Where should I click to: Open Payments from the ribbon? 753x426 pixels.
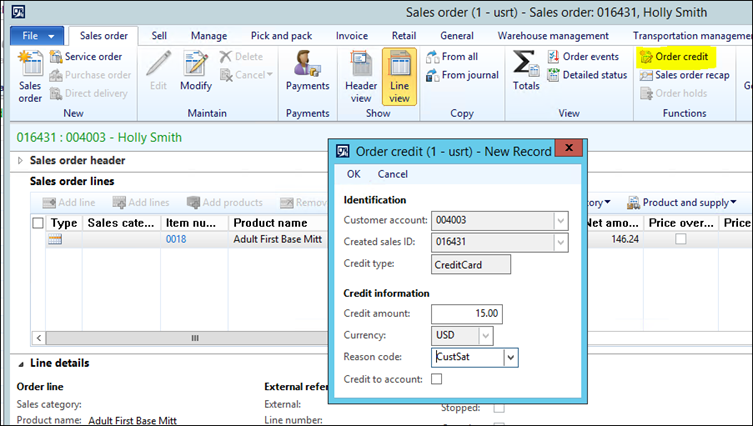pyautogui.click(x=307, y=74)
